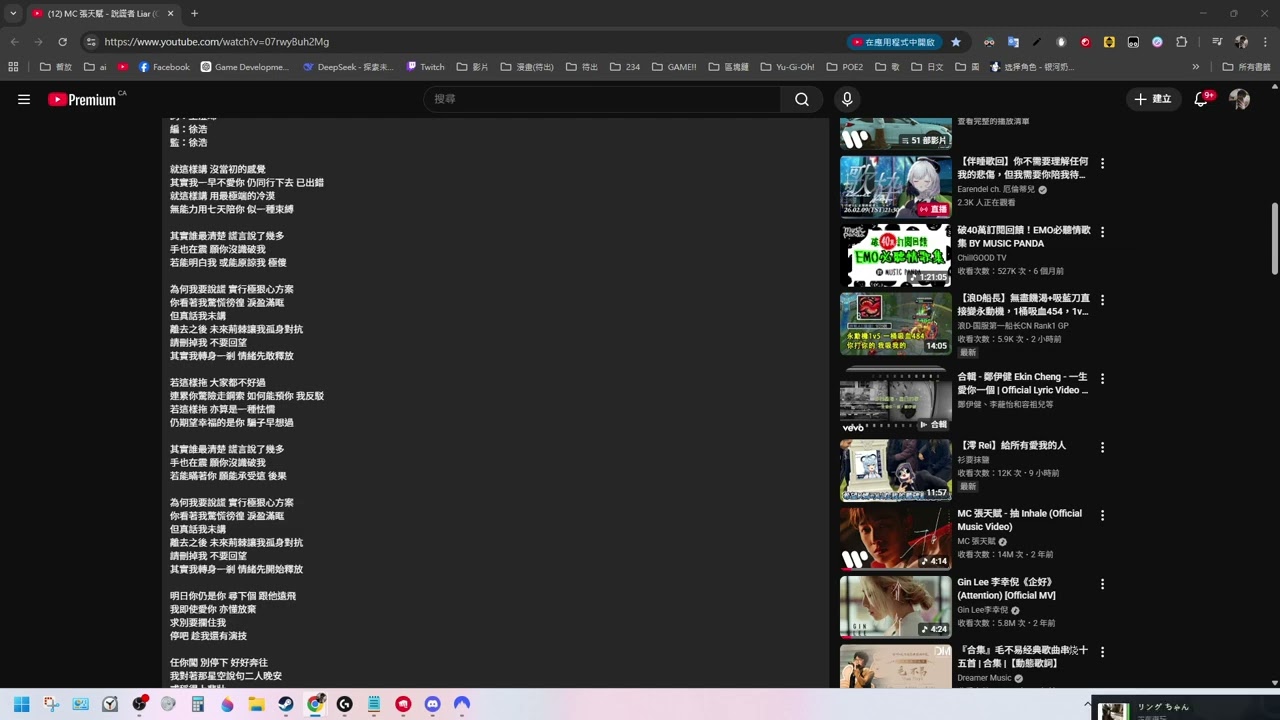The height and width of the screenshot is (720, 1280).
Task: Open Snipping Tool from the taskbar
Action: point(51,704)
